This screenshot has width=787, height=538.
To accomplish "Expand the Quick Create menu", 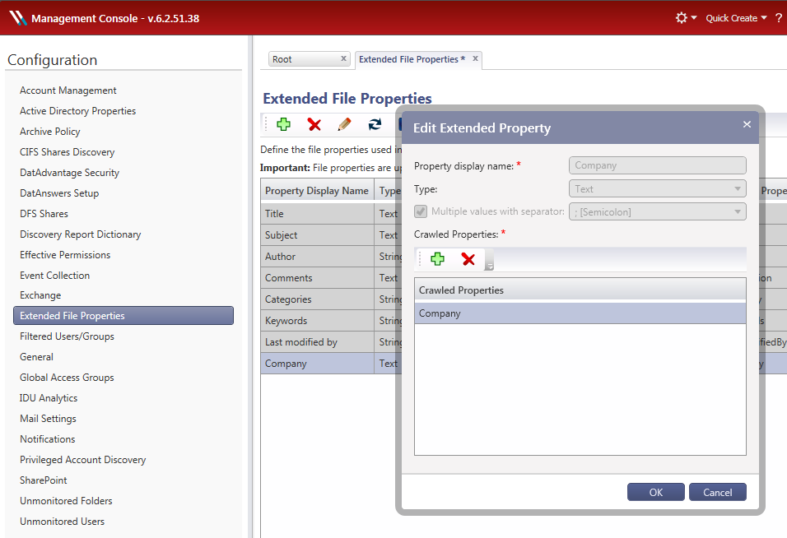I will coord(736,18).
